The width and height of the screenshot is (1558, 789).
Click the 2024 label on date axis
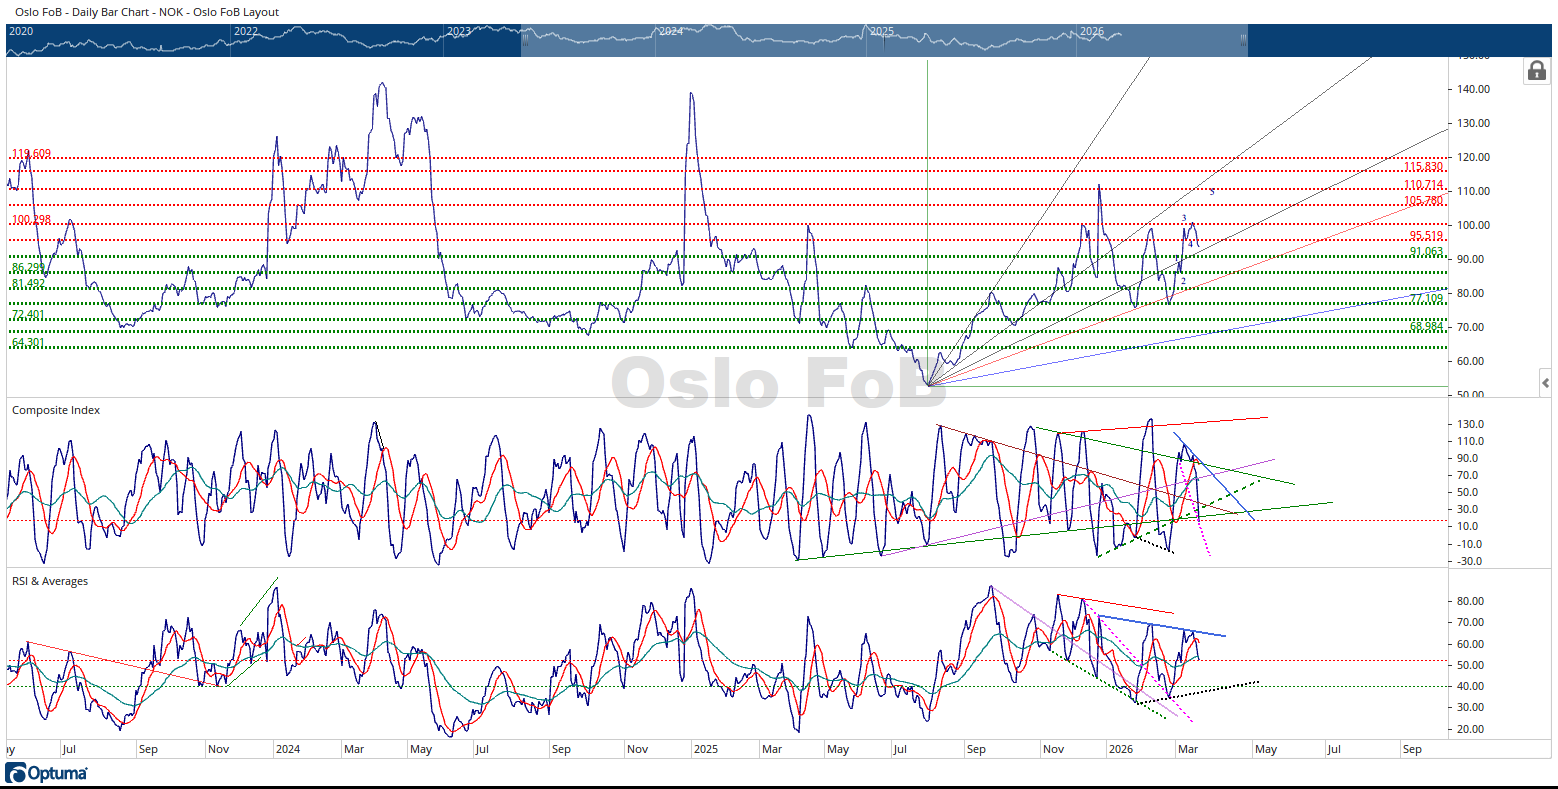(288, 749)
